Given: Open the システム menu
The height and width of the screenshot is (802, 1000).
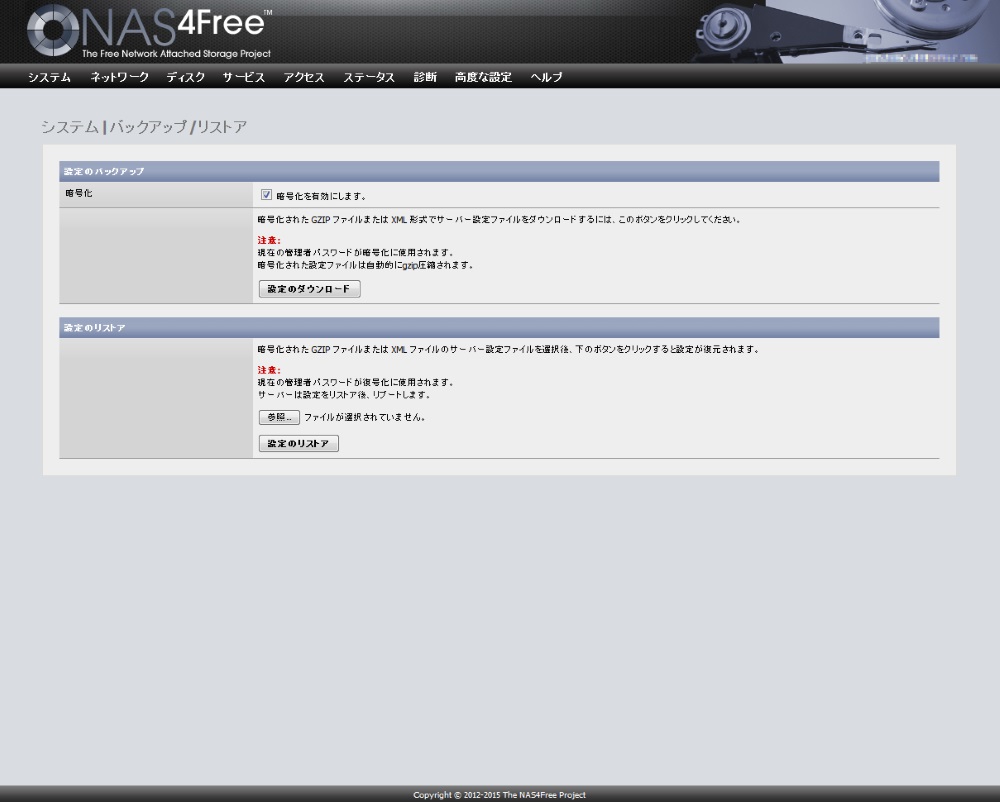Looking at the screenshot, I should pos(49,77).
